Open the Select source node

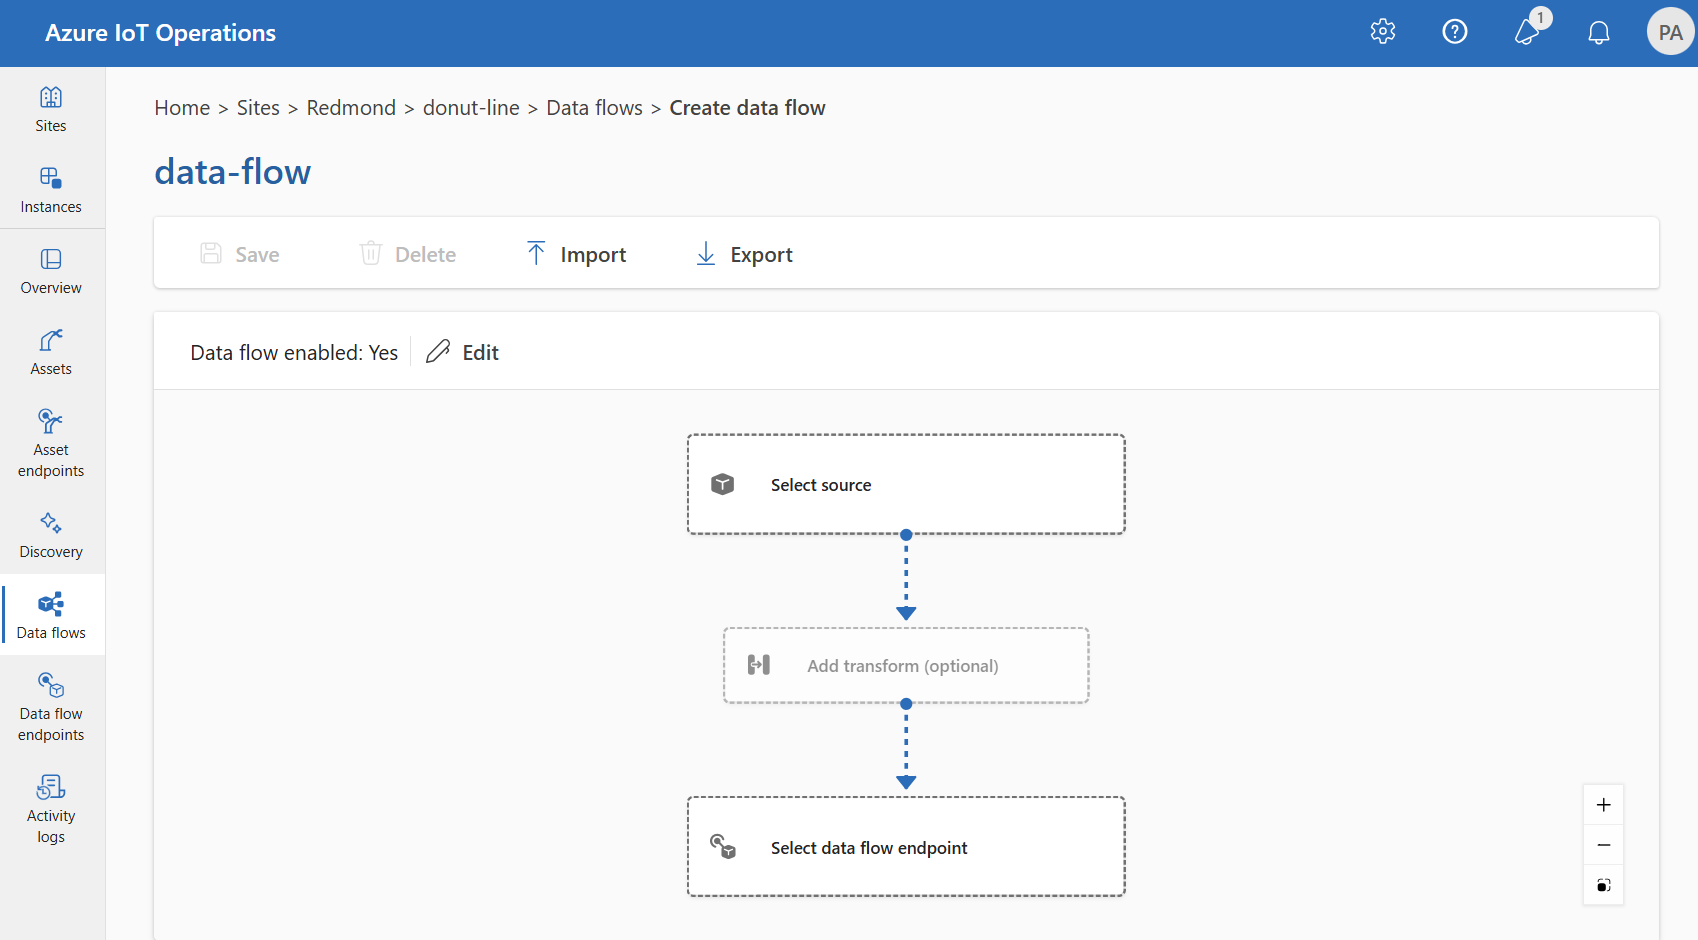pyautogui.click(x=906, y=484)
